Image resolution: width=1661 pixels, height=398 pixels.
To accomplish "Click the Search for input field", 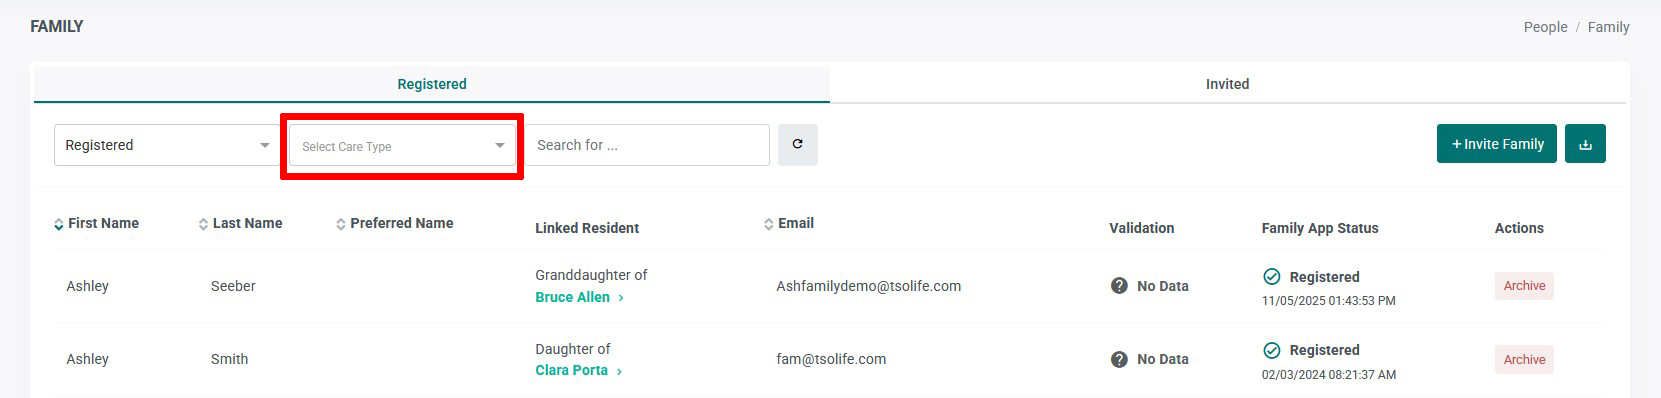I will [648, 145].
